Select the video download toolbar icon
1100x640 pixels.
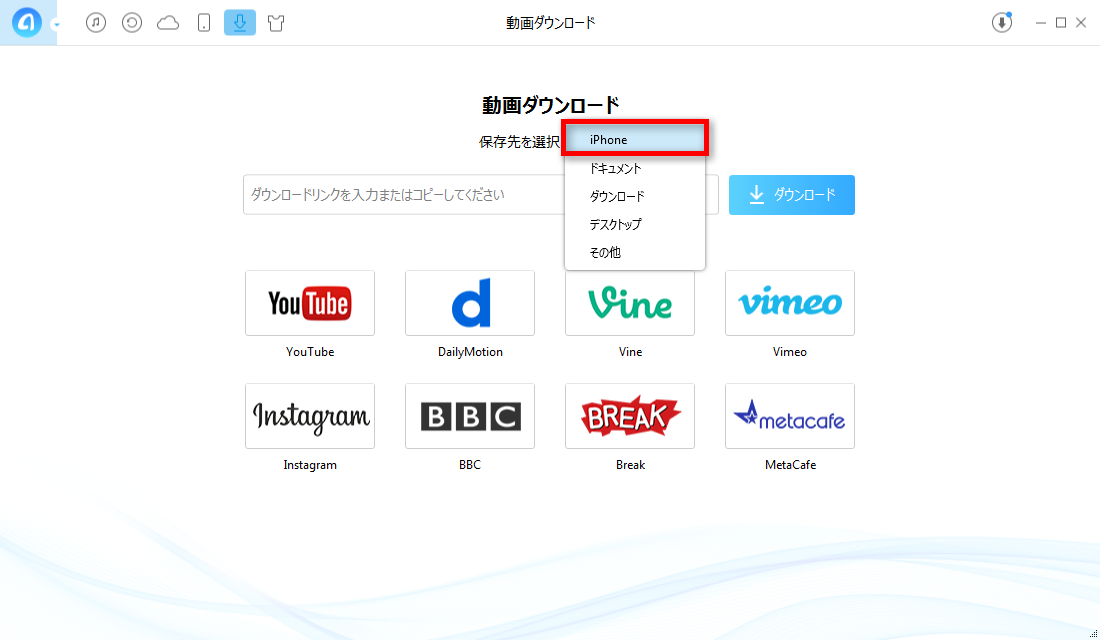[240, 22]
